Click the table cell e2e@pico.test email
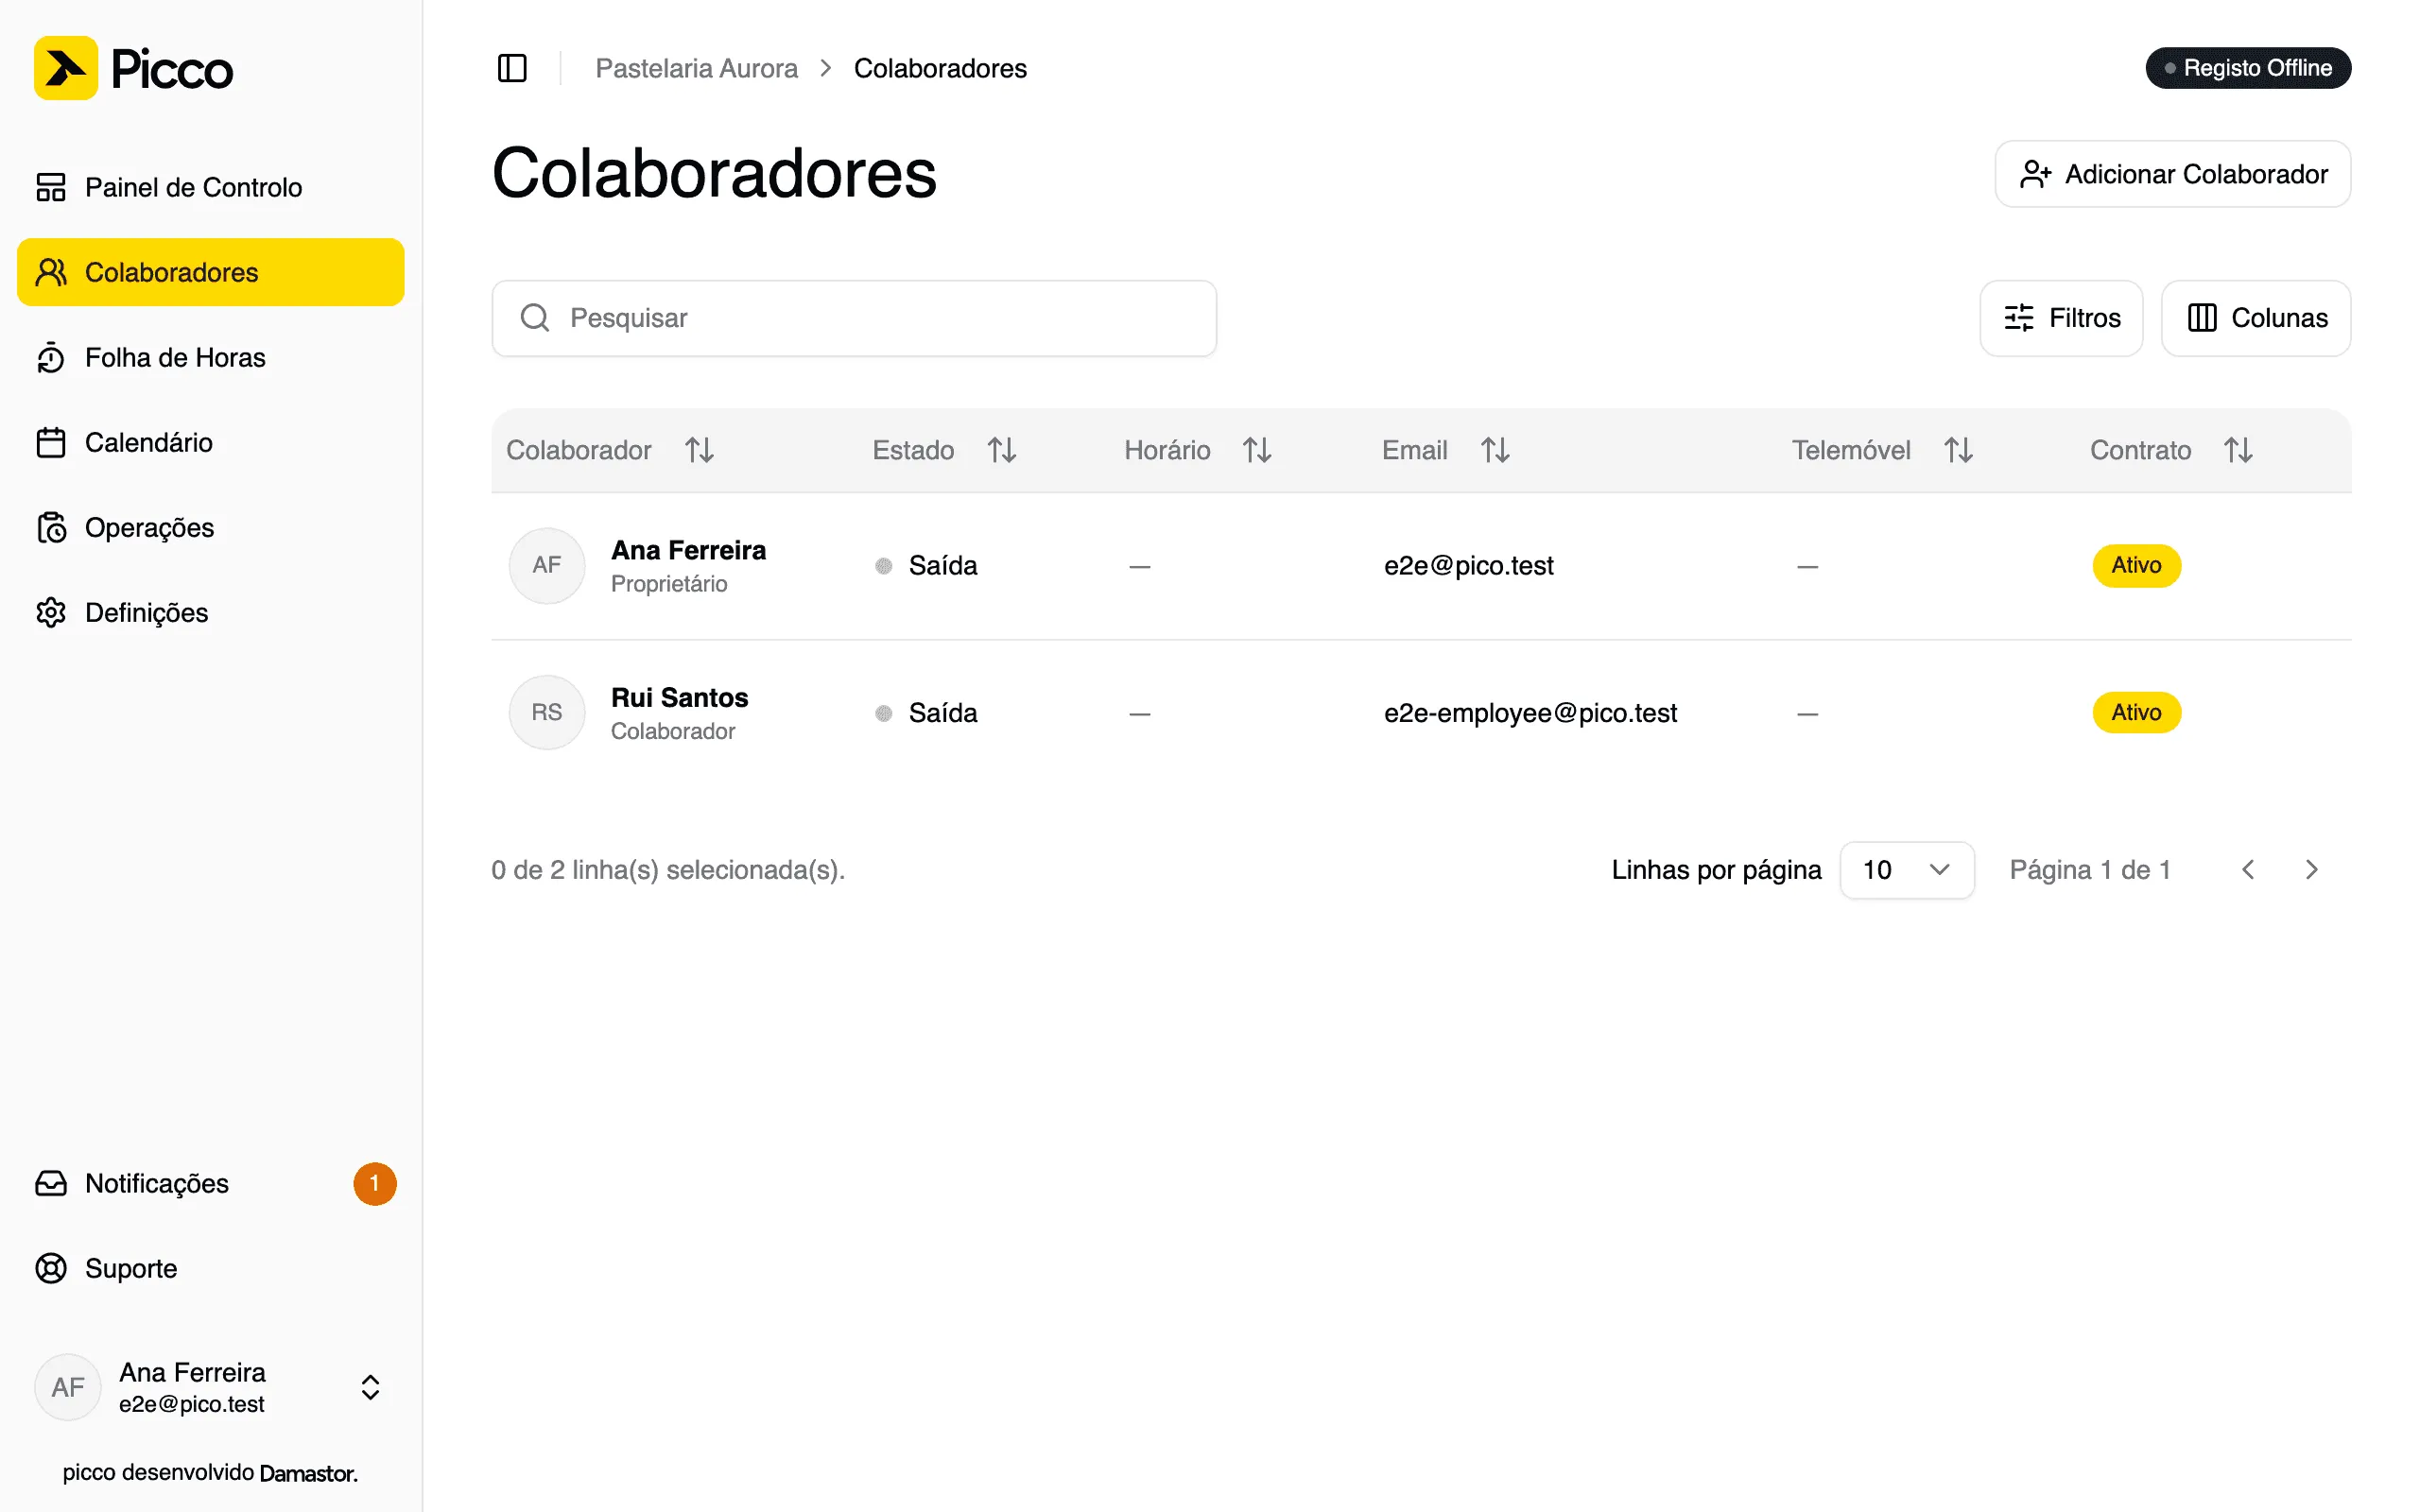 (x=1468, y=566)
